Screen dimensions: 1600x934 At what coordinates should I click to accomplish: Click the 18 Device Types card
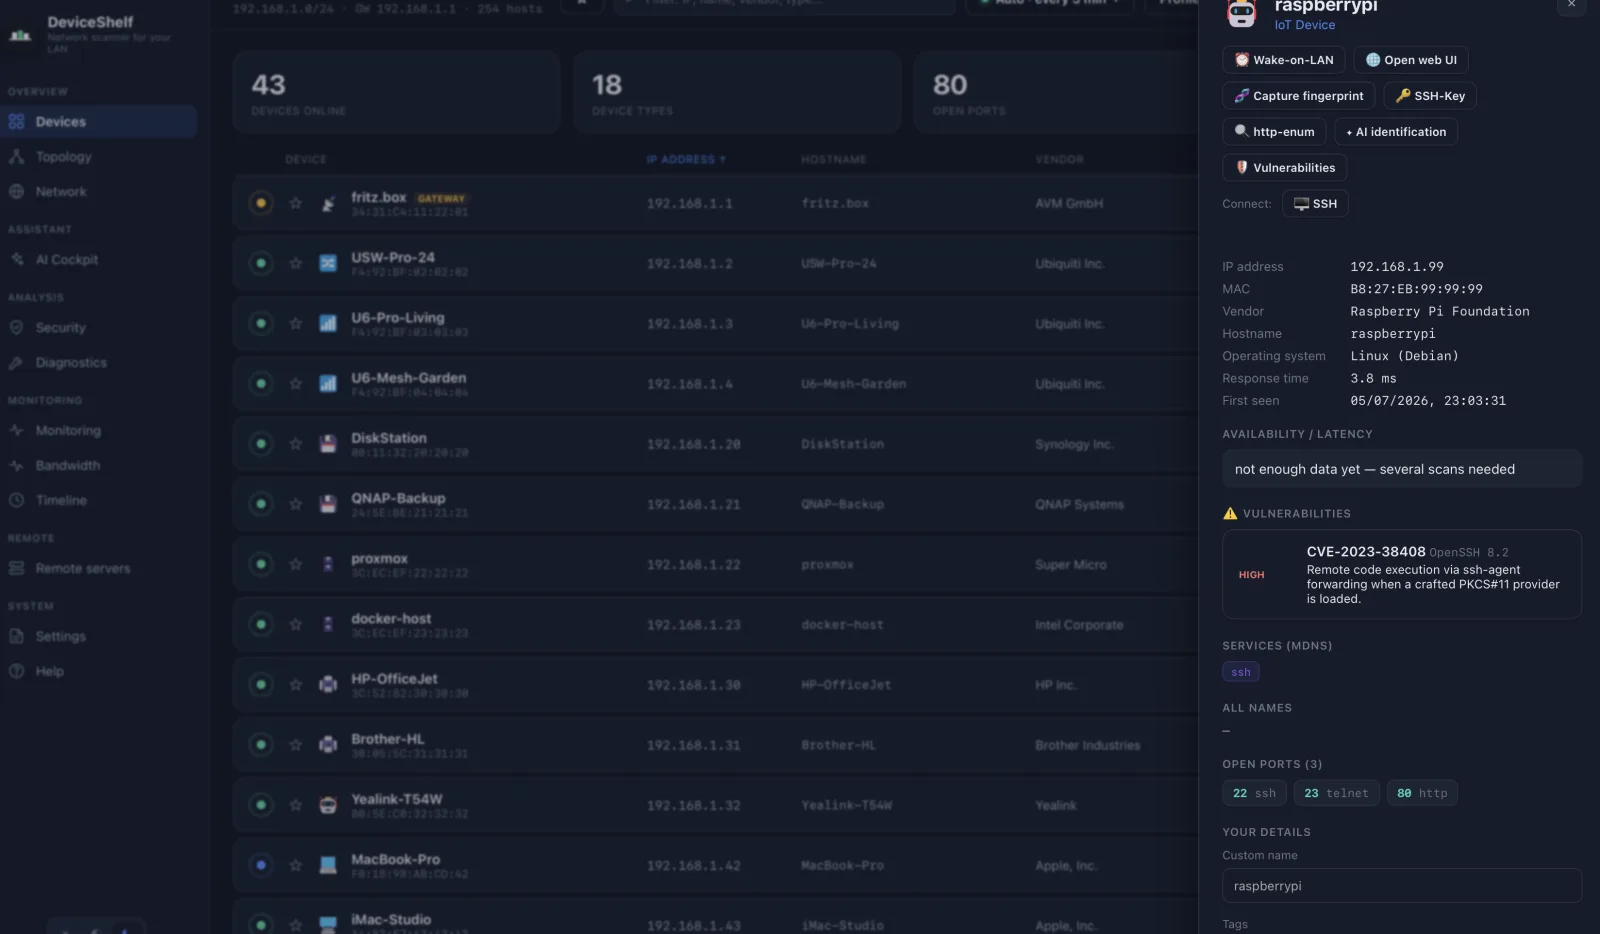(x=738, y=93)
